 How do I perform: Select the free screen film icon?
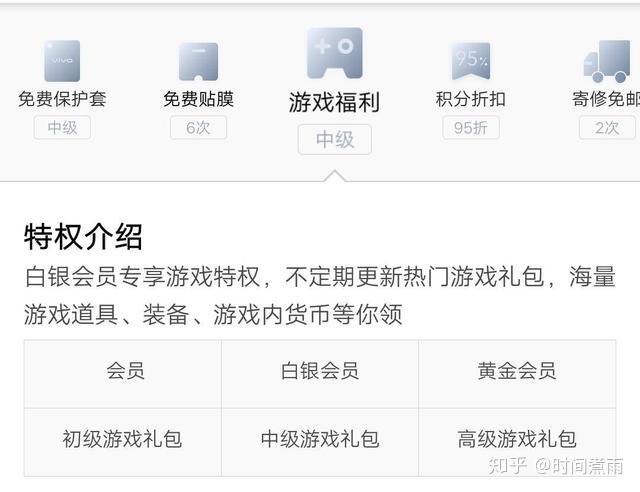(198, 61)
